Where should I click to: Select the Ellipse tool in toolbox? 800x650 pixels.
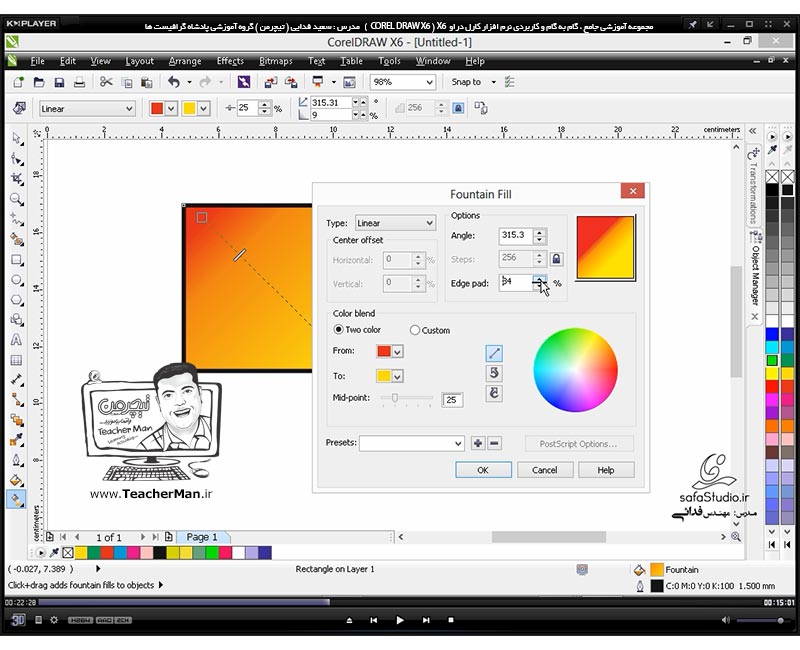(17, 280)
